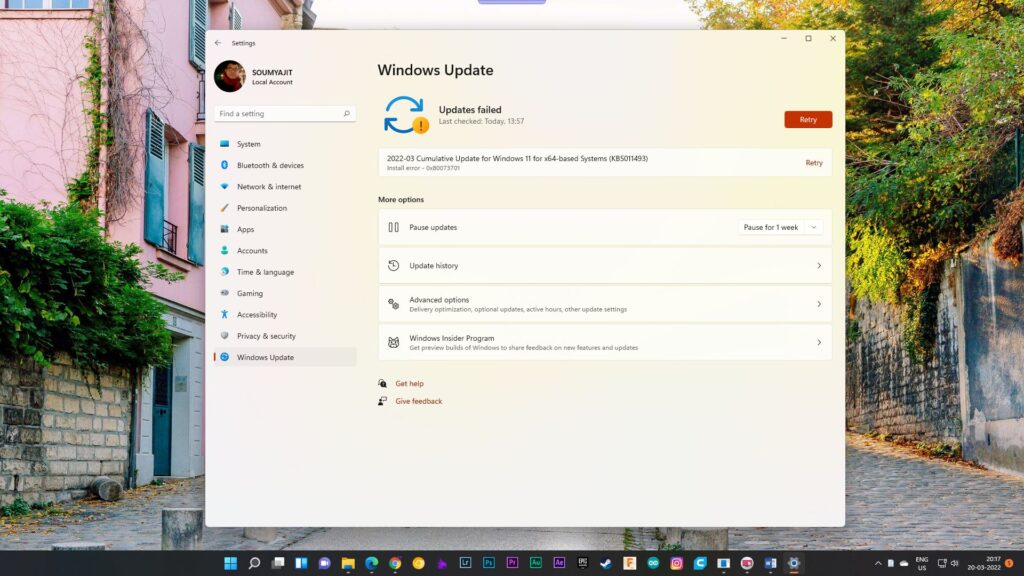Launch Microsoft Edge from the taskbar
The image size is (1024, 576).
coord(372,563)
